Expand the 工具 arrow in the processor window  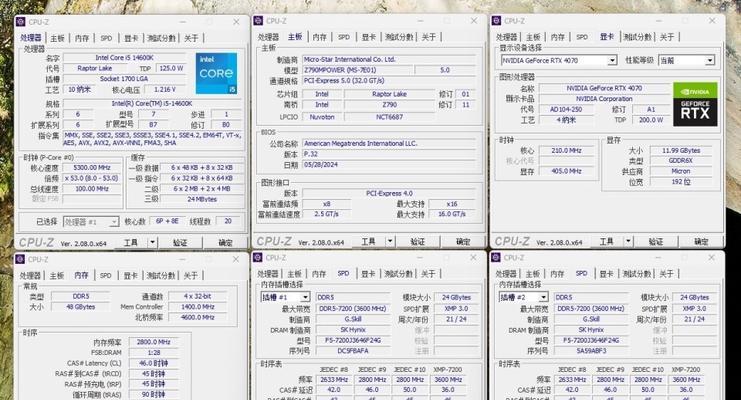tap(152, 243)
